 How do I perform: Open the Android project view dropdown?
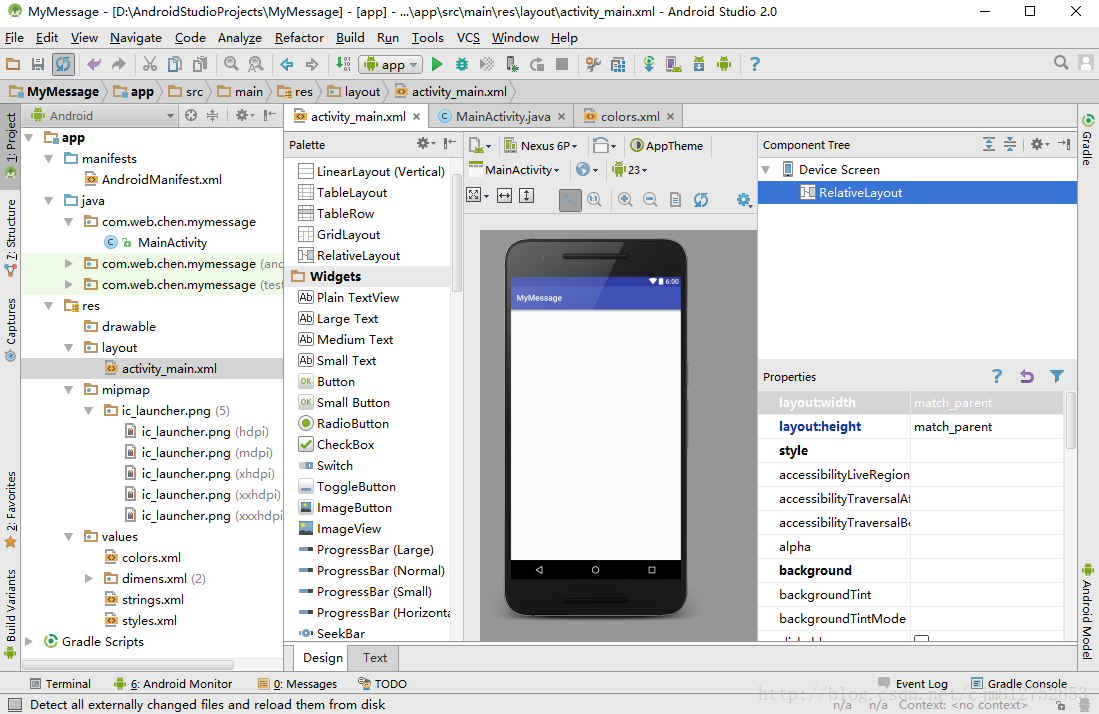(x=102, y=116)
